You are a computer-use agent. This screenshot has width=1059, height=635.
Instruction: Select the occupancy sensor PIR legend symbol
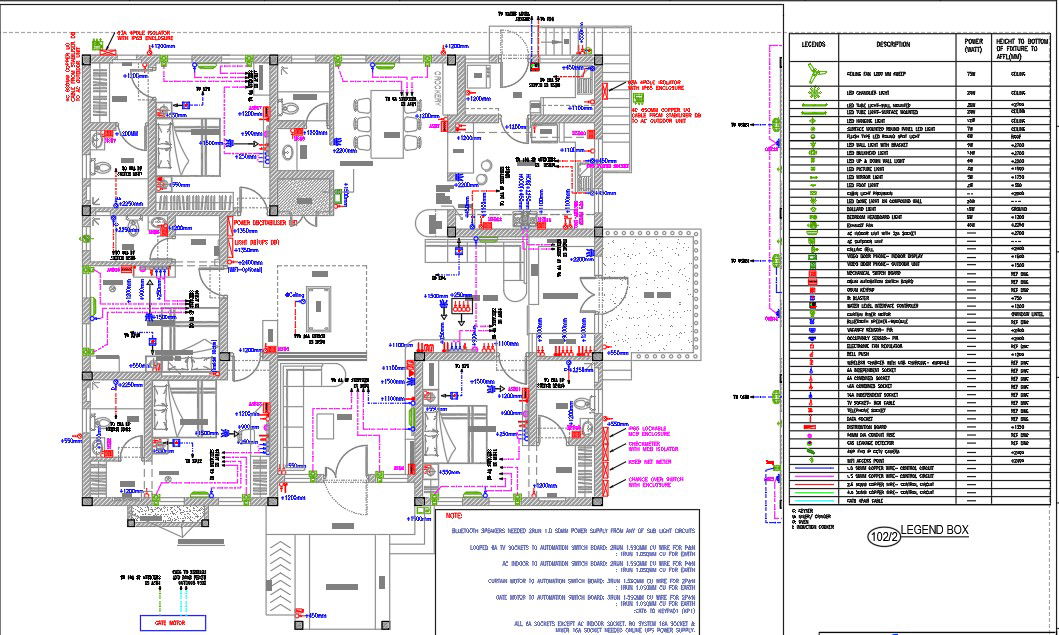[811, 340]
